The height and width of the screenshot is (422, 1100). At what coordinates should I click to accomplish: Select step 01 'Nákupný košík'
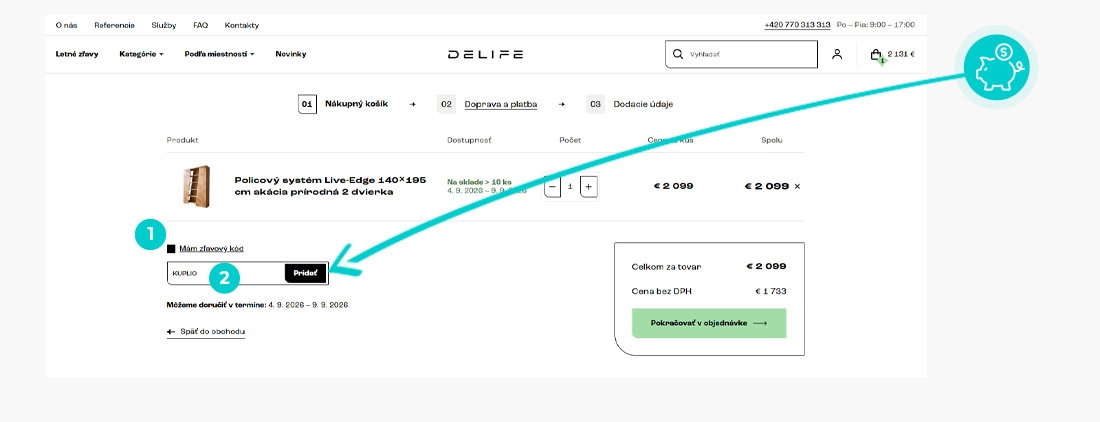[343, 104]
